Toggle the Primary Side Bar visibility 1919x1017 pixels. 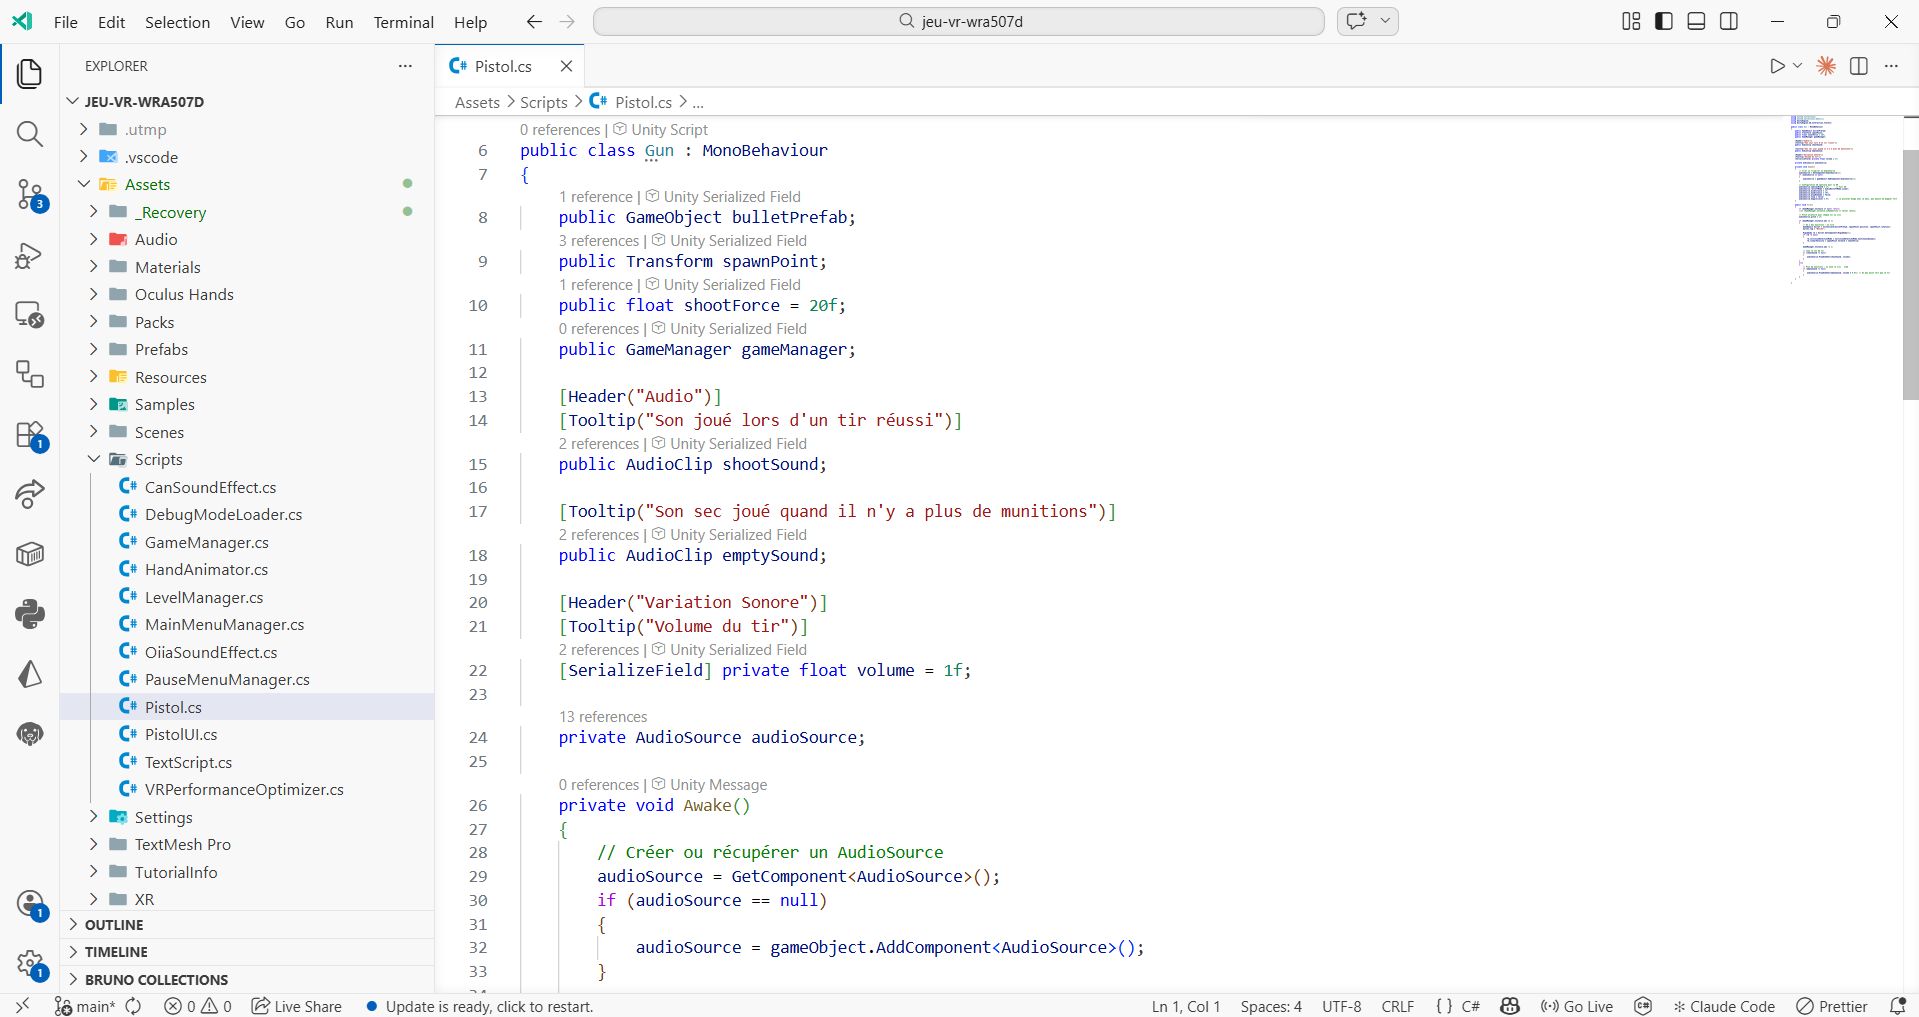click(x=1664, y=22)
